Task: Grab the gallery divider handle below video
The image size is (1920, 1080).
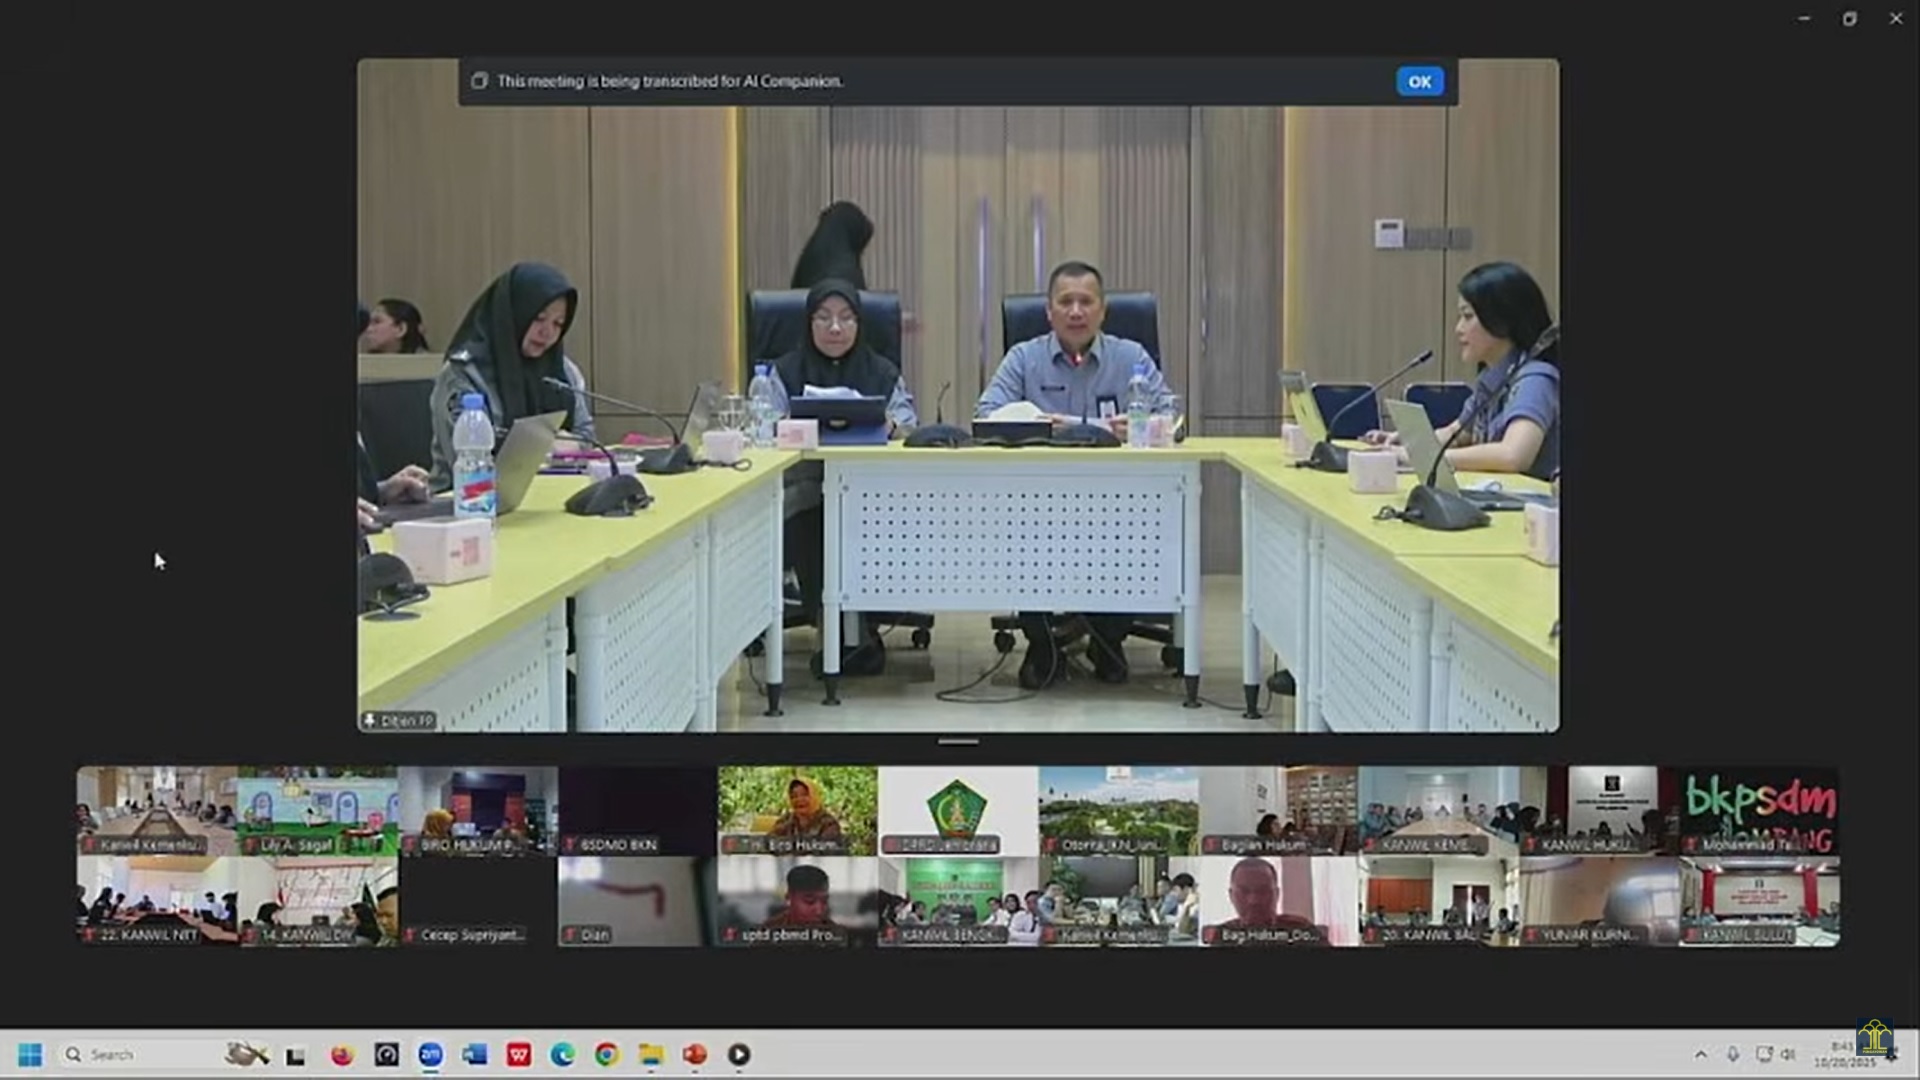Action: tap(958, 742)
